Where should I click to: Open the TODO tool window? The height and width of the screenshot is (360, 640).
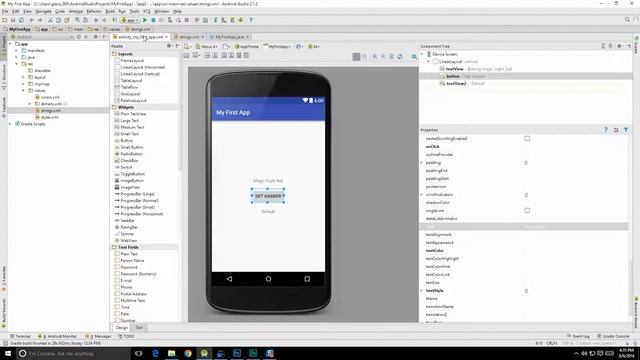tap(126, 336)
